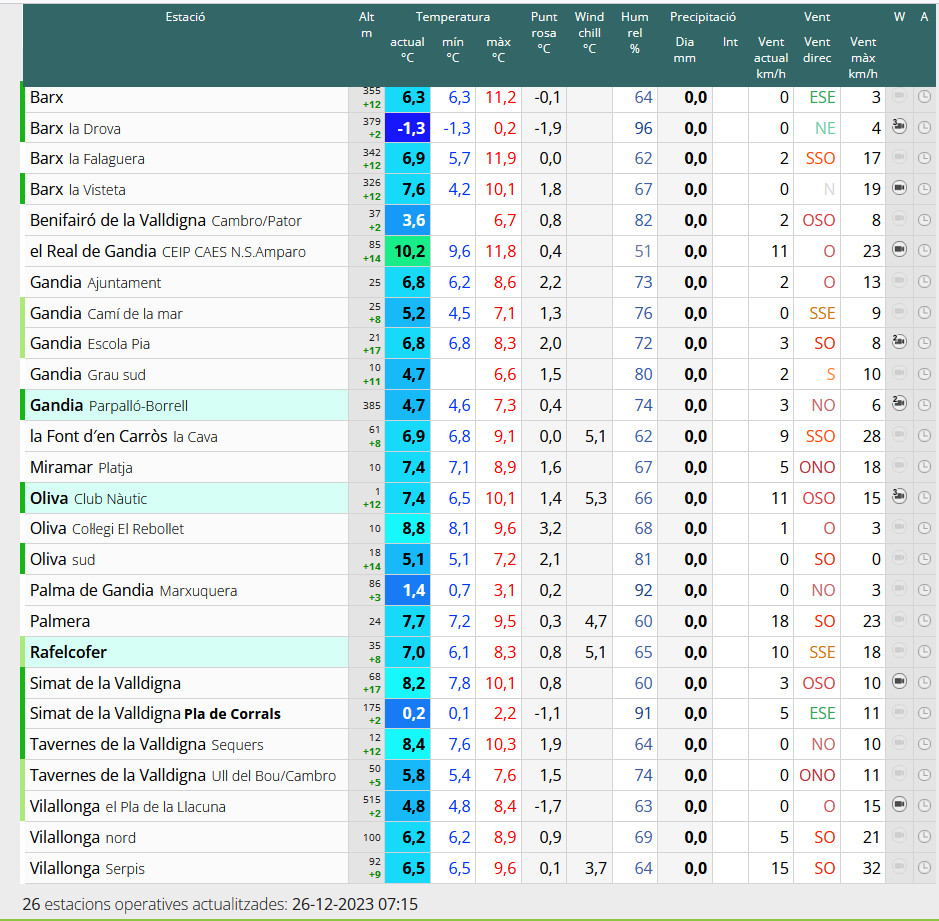Screen dimensions: 939x921
Task: Click the clock icon for Palma de Gandia
Action: tap(924, 590)
